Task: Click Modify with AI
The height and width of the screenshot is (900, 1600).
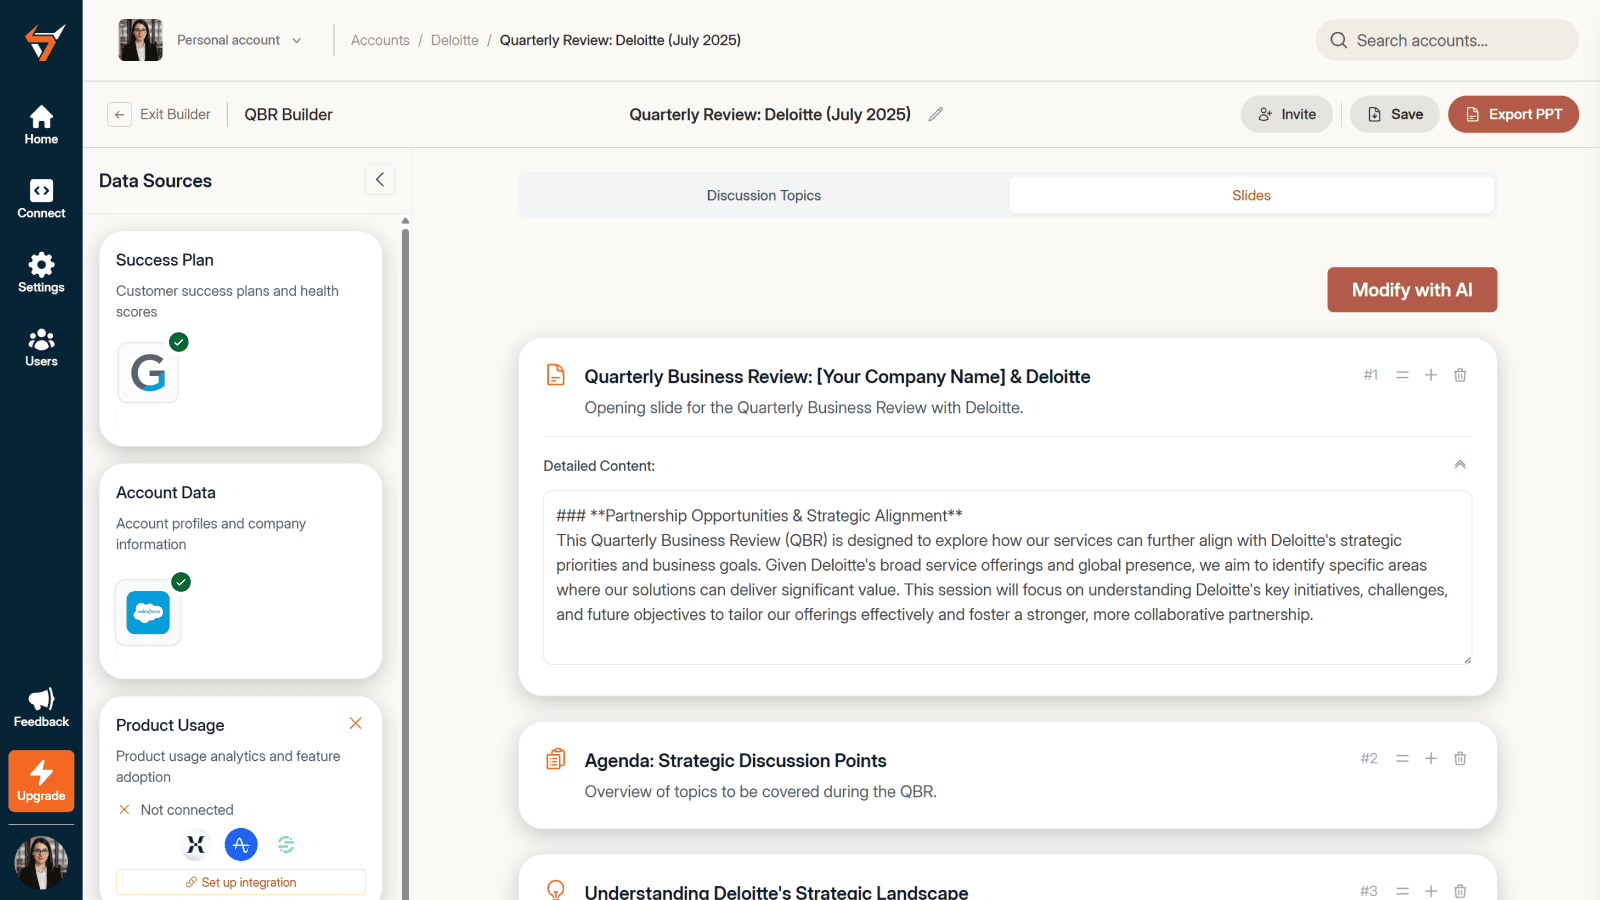Action: point(1412,290)
